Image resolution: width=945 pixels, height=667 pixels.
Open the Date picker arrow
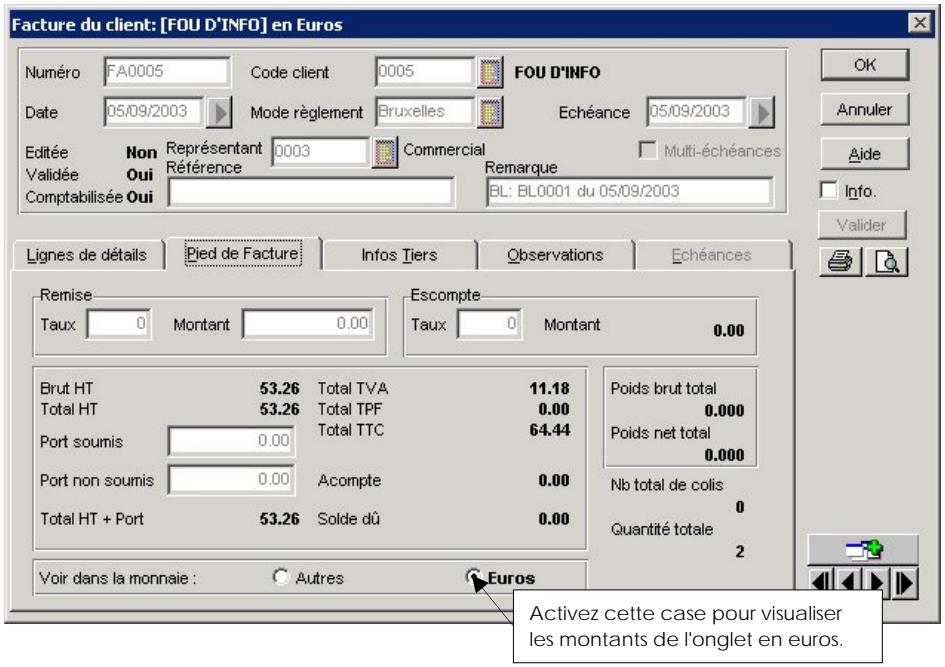click(x=219, y=113)
